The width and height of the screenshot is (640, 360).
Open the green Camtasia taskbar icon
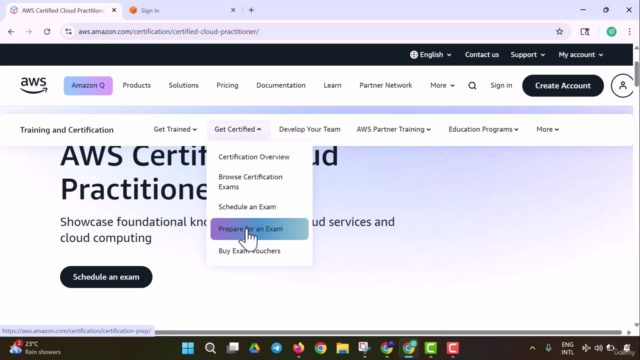[431, 348]
